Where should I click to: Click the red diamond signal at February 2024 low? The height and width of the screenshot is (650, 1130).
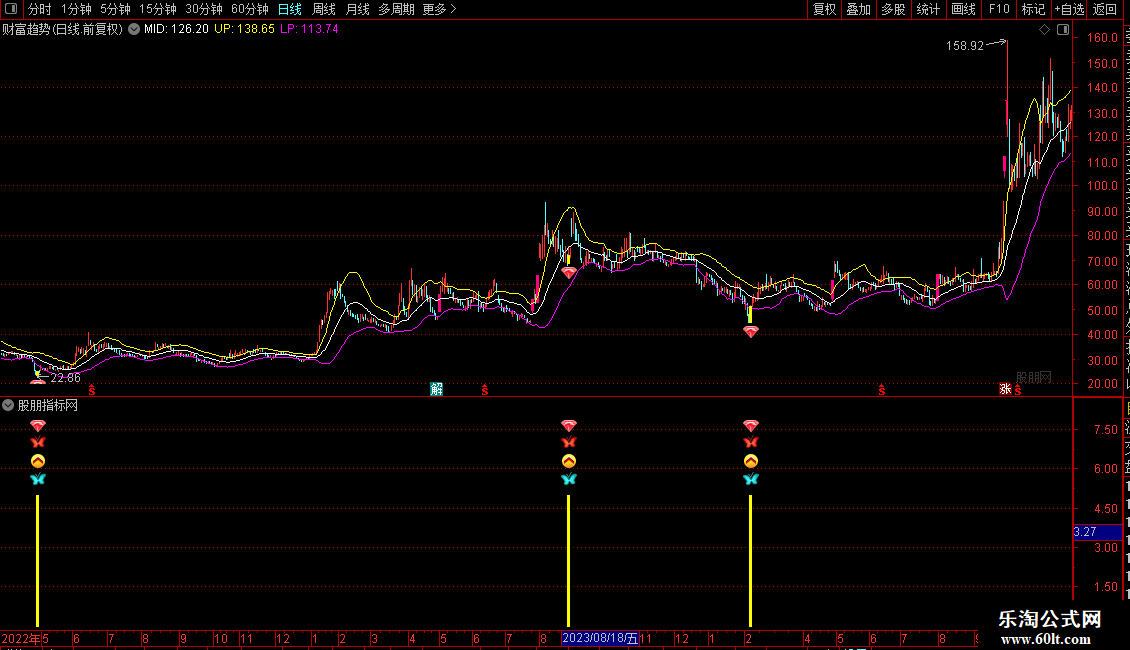pos(750,331)
